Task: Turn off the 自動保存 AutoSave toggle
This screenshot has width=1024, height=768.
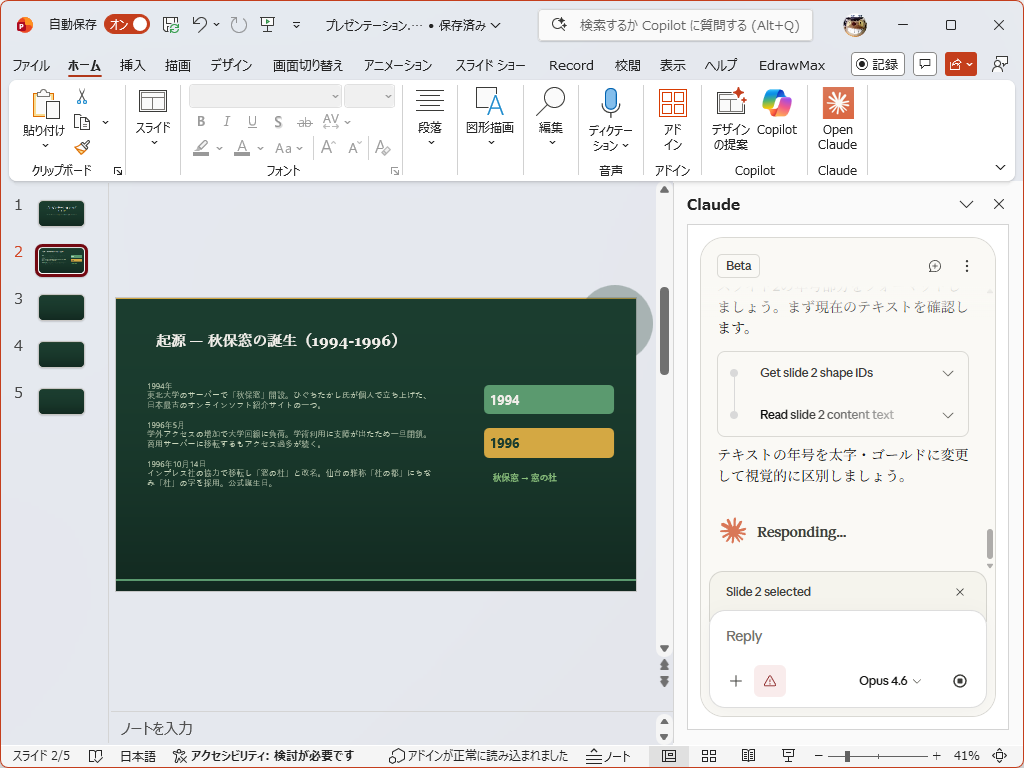Action: pos(126,25)
